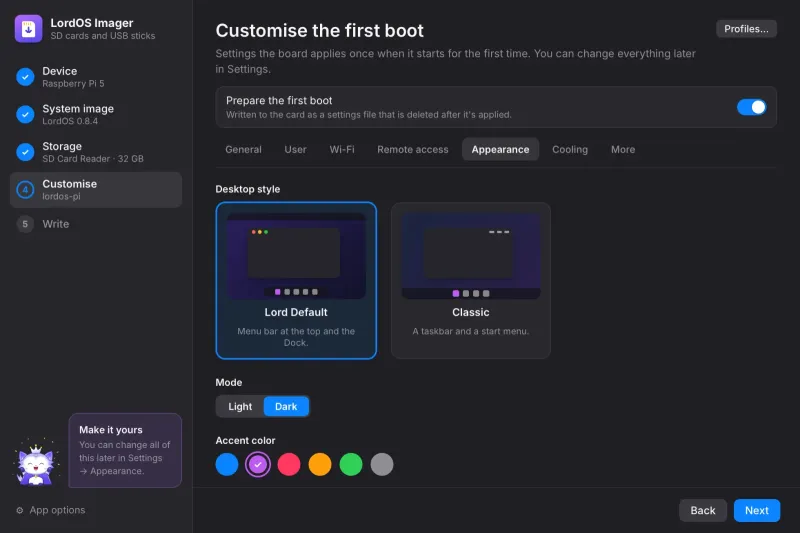800x533 pixels.
Task: Toggle the Prepare the first boot switch
Action: tap(751, 107)
